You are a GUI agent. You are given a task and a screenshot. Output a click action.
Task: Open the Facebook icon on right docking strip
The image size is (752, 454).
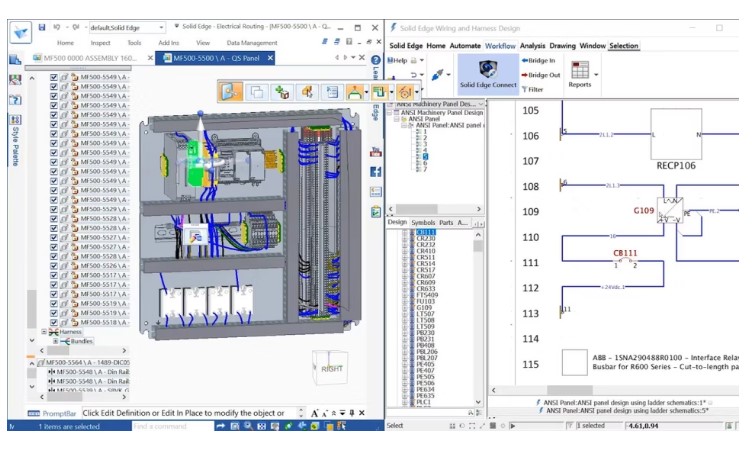coord(376,172)
